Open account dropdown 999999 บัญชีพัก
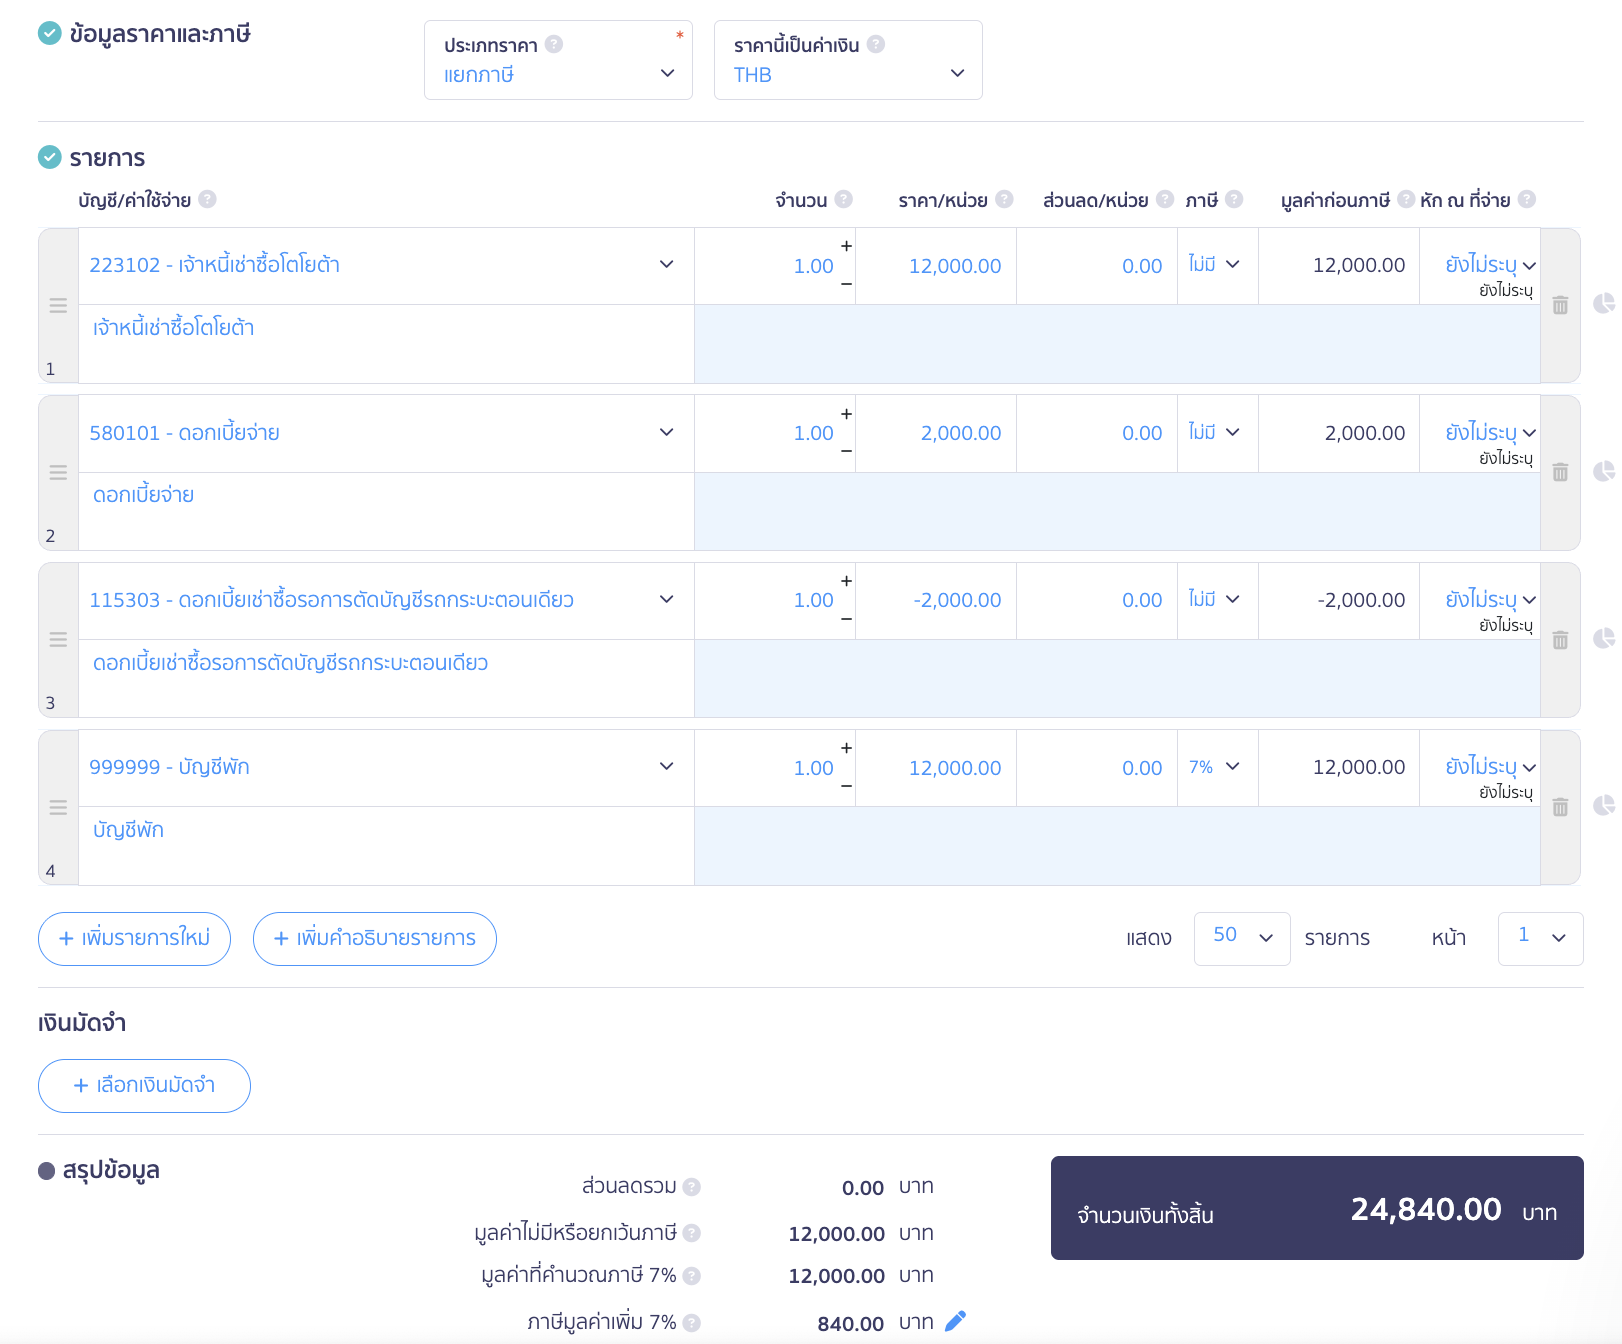This screenshot has width=1622, height=1344. pos(386,767)
